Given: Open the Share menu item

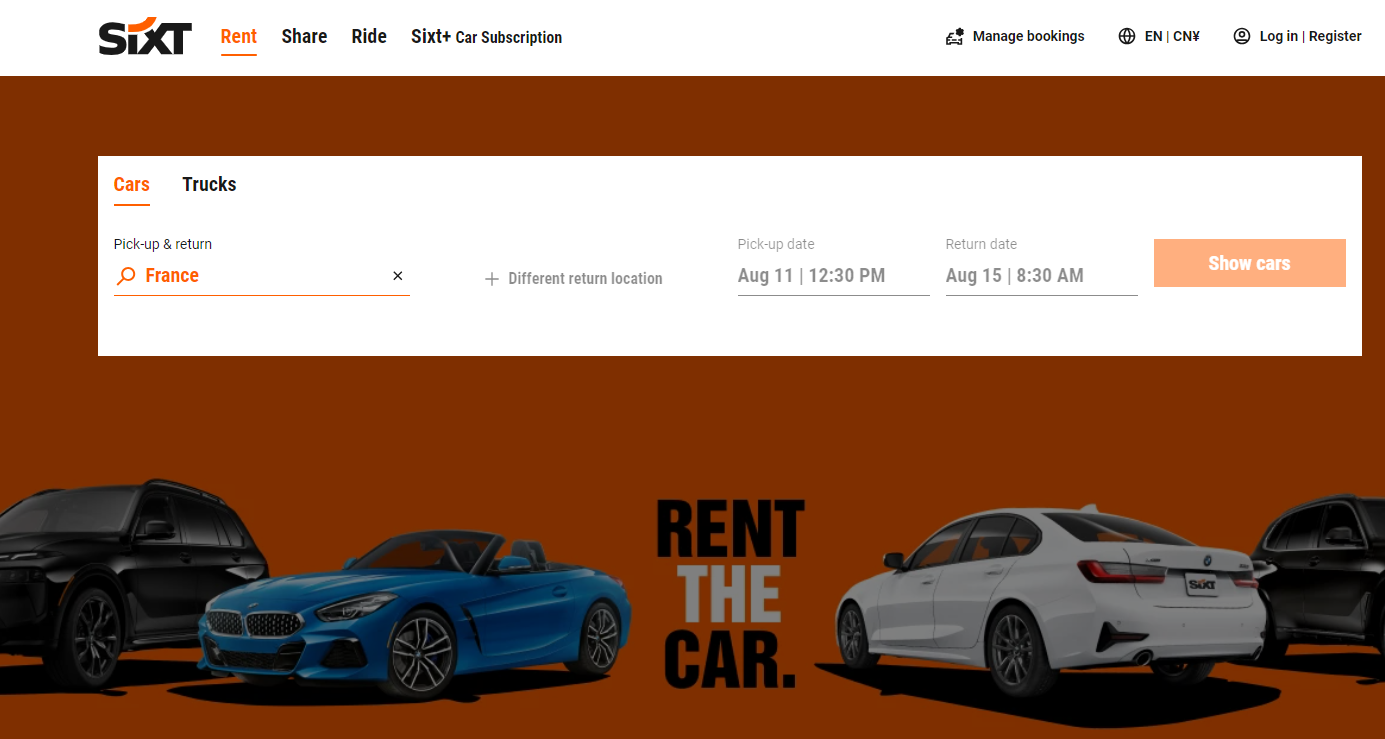Looking at the screenshot, I should (x=304, y=37).
